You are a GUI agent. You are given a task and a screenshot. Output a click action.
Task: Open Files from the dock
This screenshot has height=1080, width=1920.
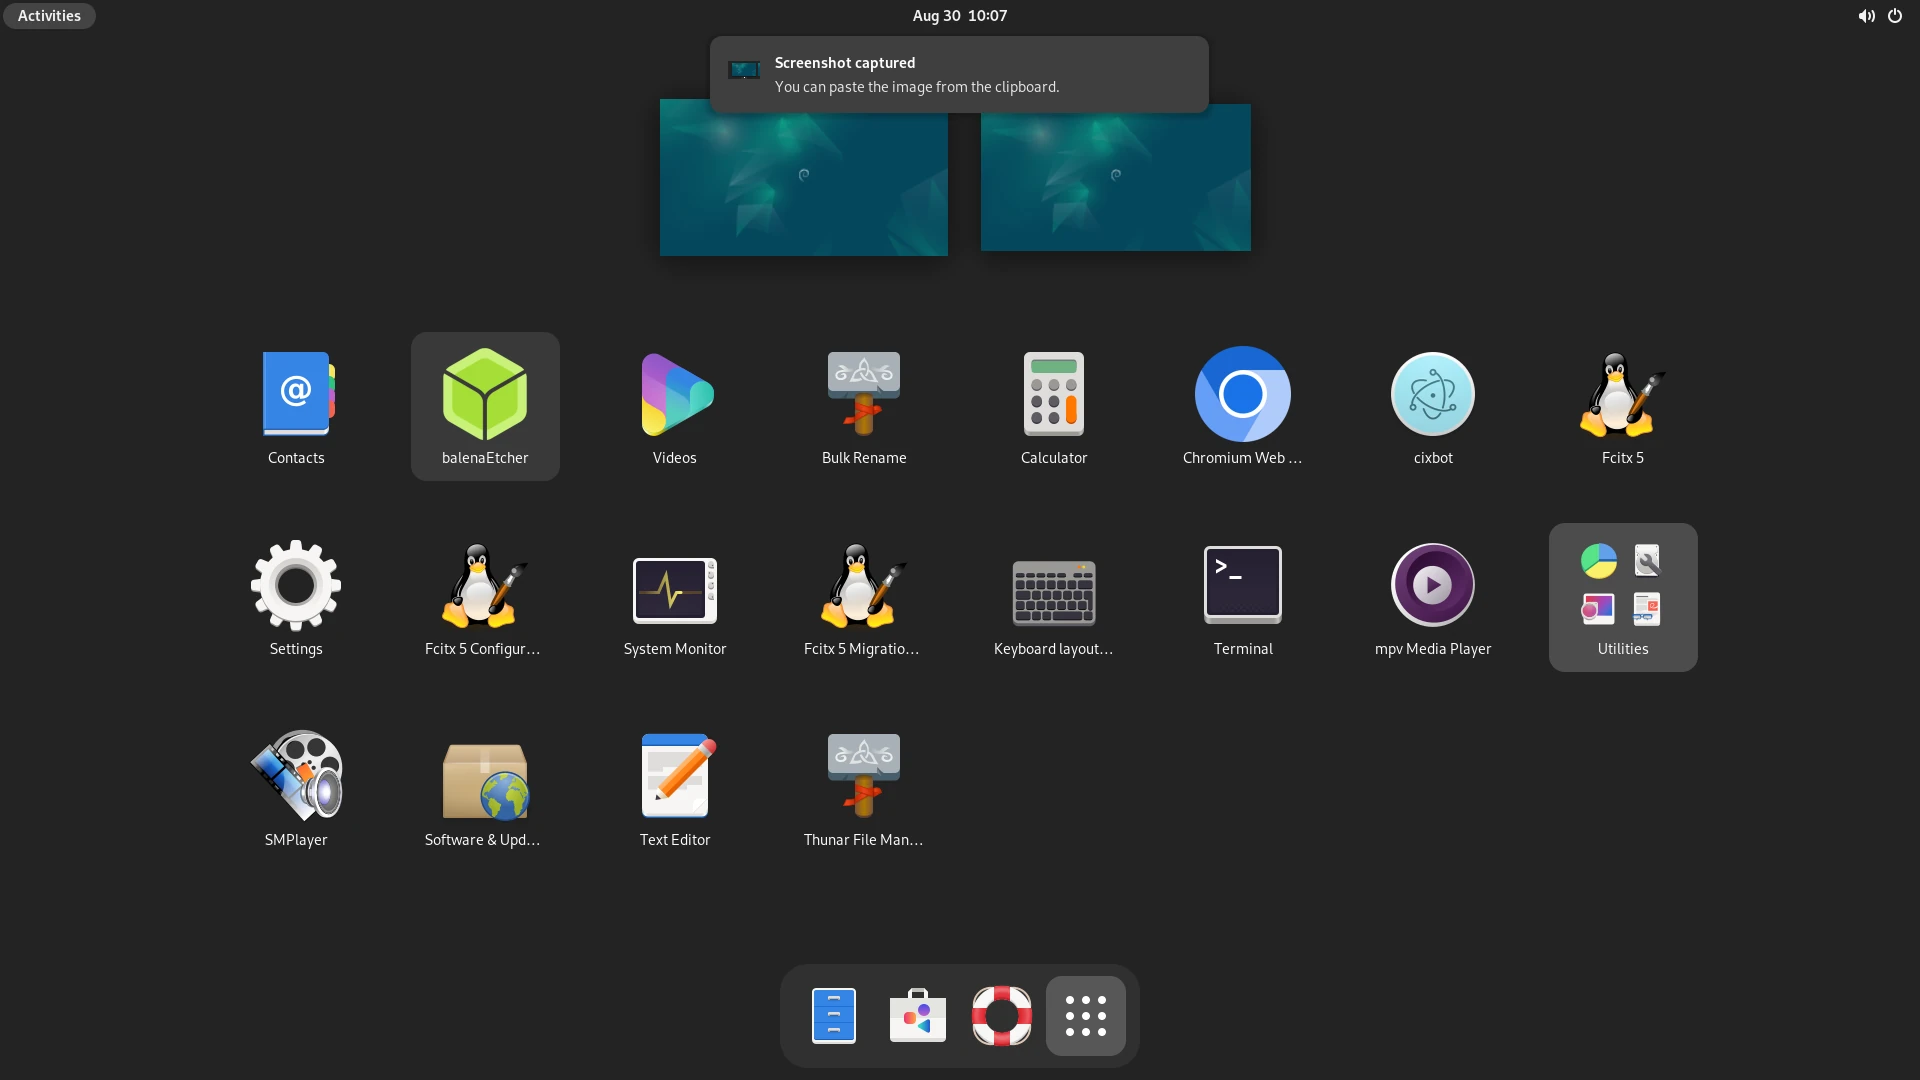coord(834,1016)
